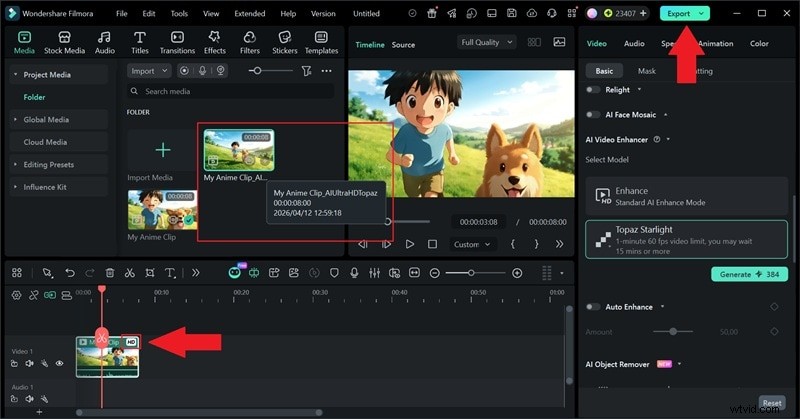
Task: Lock the Video 1 track
Action: (14, 363)
